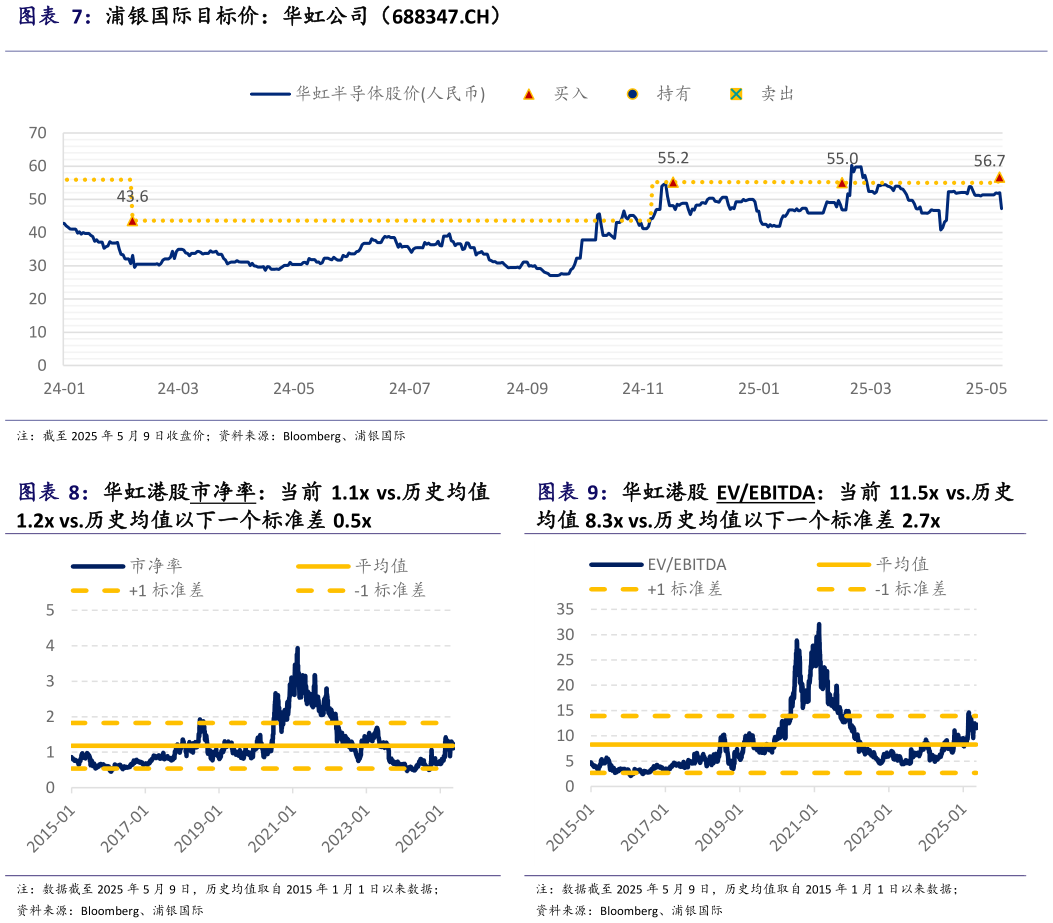Click 平均值 legend in the EV/EBITDA chart
Viewport: 1053px width, 923px height.
902,565
